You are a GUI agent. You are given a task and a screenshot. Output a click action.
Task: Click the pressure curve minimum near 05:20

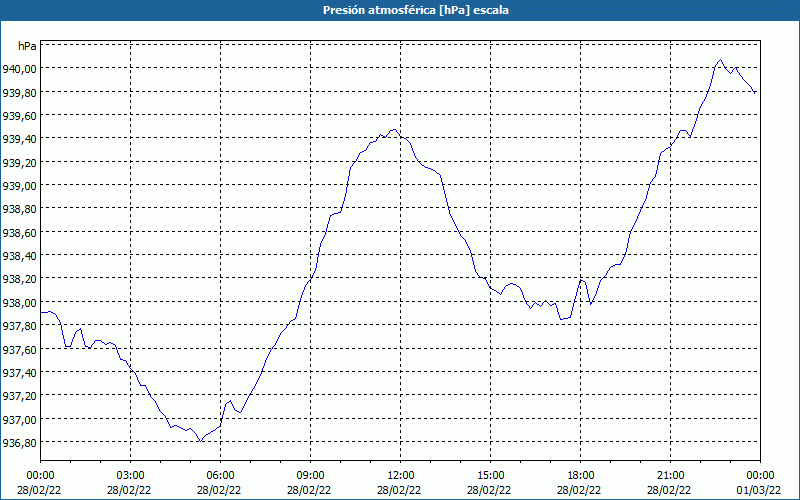tap(201, 441)
